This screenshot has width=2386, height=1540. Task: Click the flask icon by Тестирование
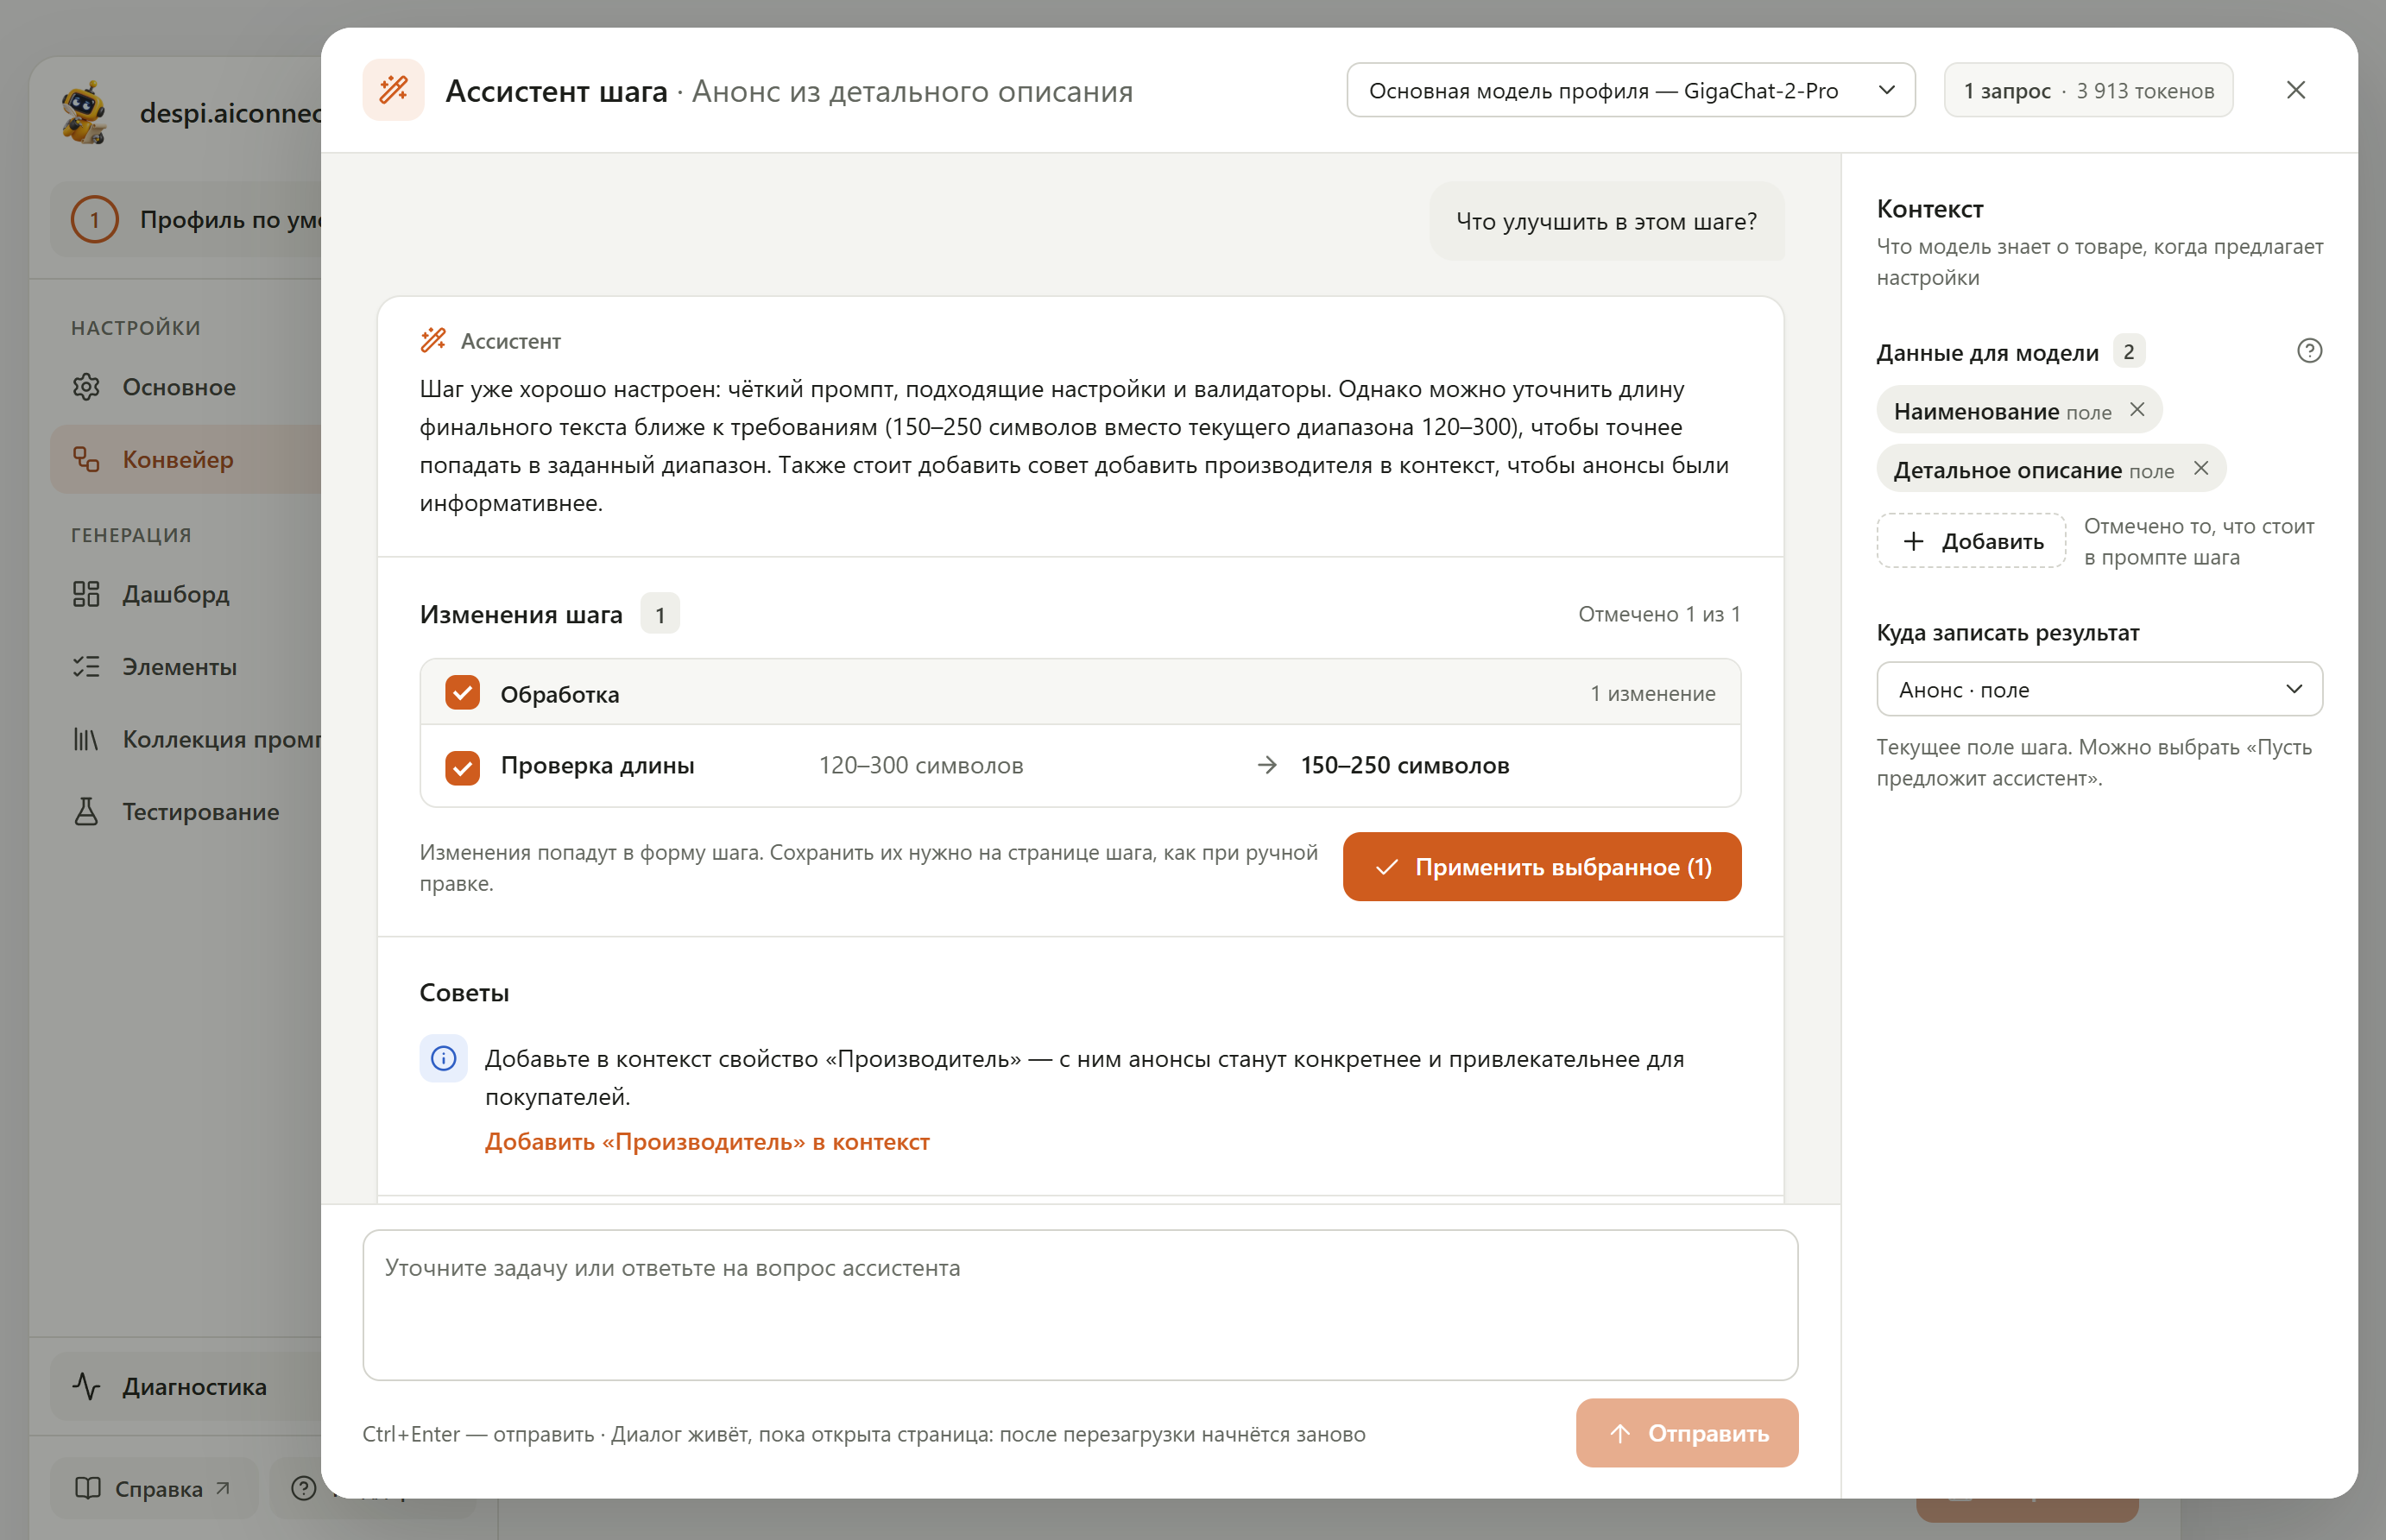(86, 812)
